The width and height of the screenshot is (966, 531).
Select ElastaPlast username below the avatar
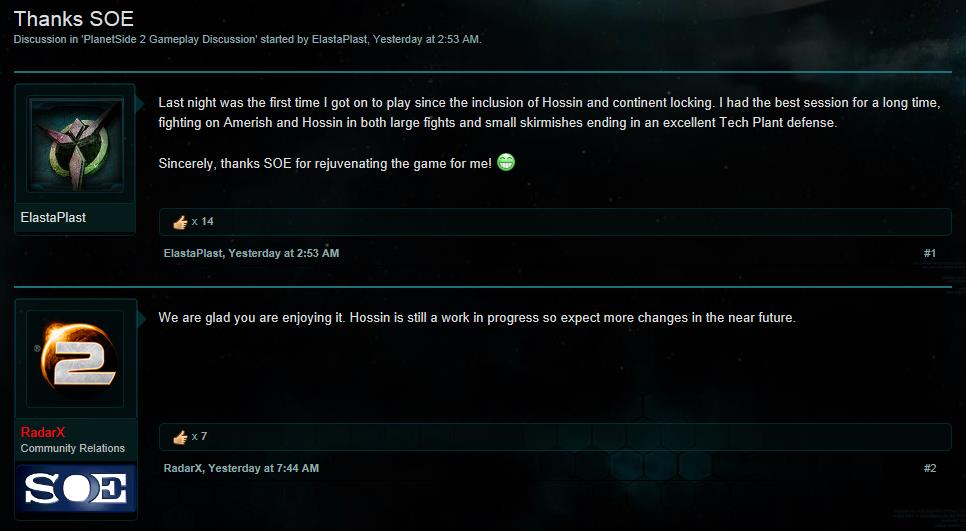pos(53,218)
